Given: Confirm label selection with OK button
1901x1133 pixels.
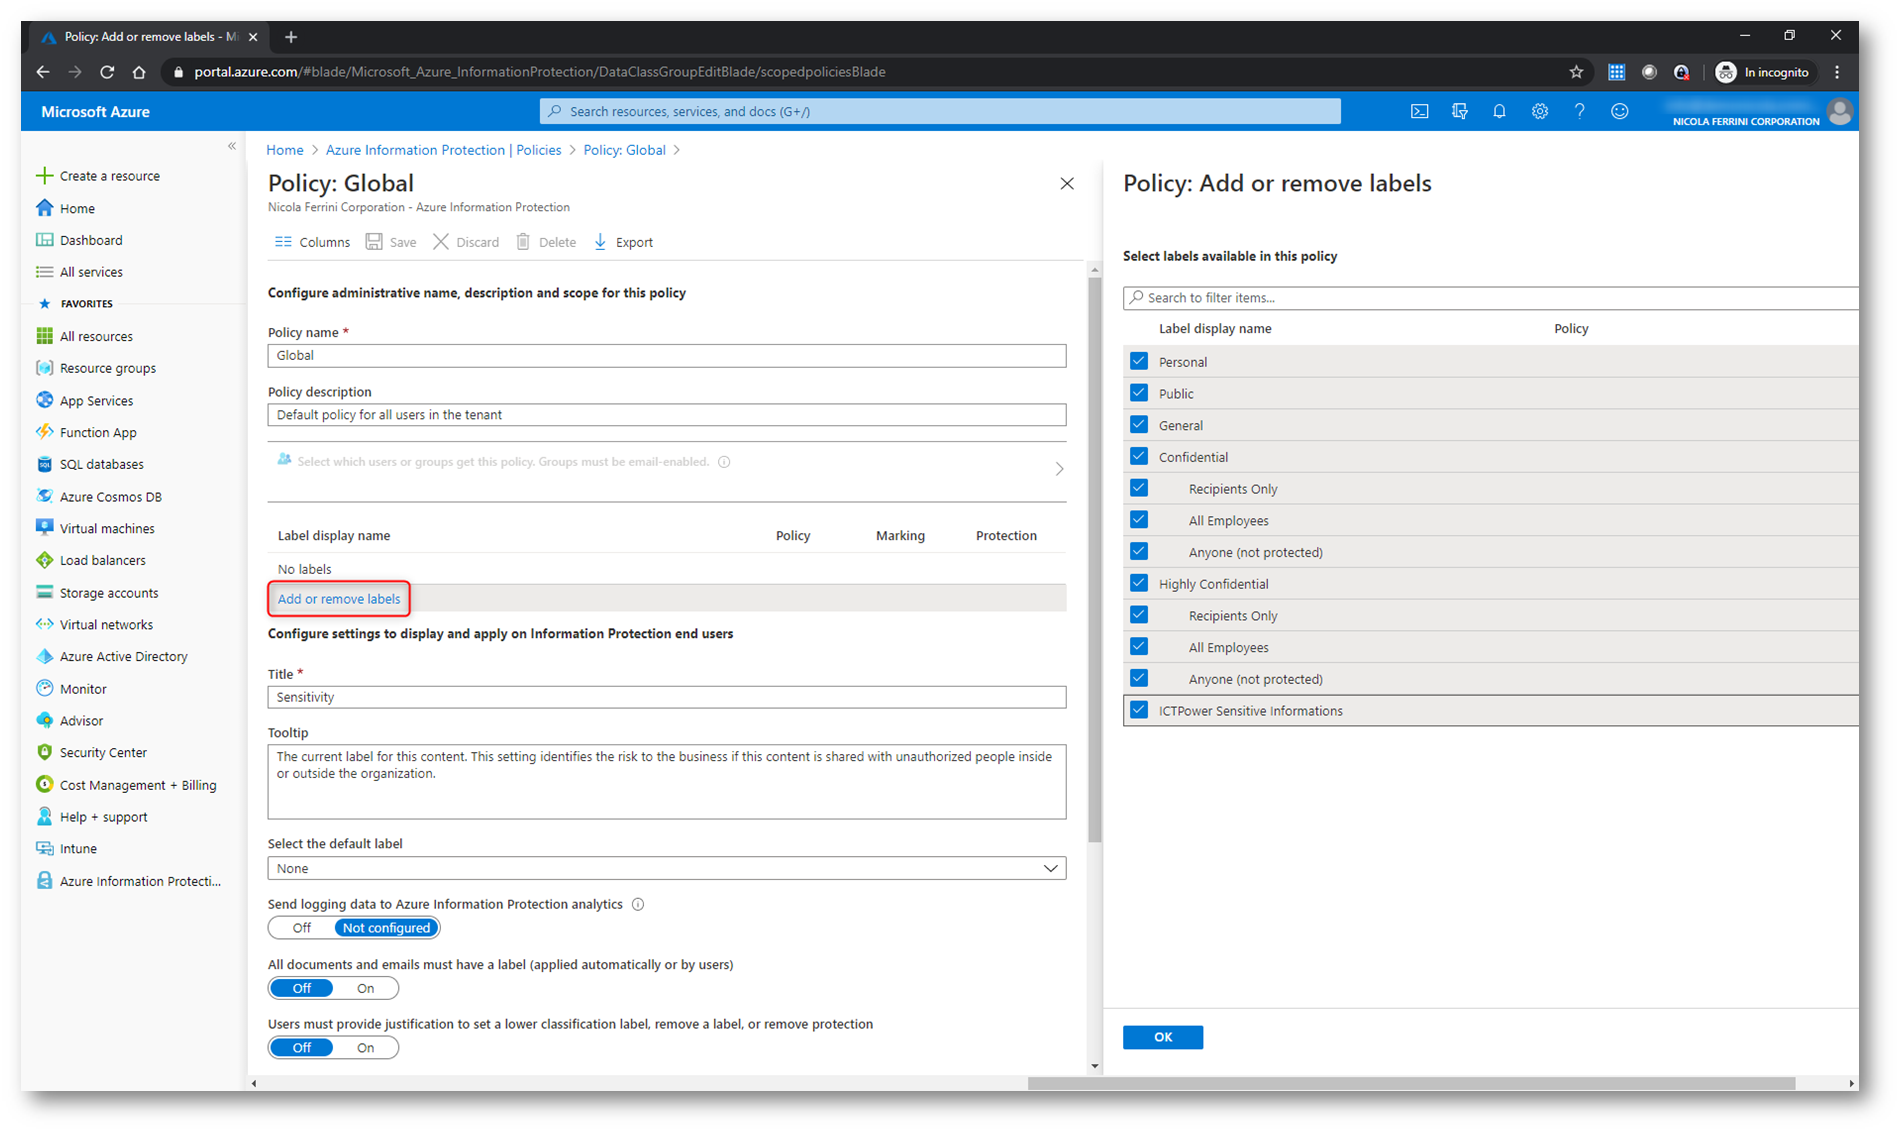Looking at the screenshot, I should pos(1162,1037).
